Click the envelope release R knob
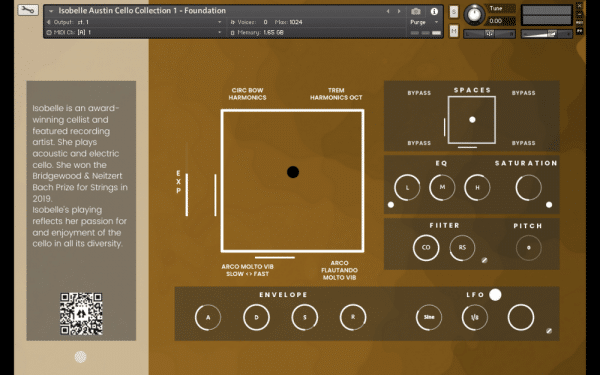This screenshot has width=600, height=375. pos(353,317)
